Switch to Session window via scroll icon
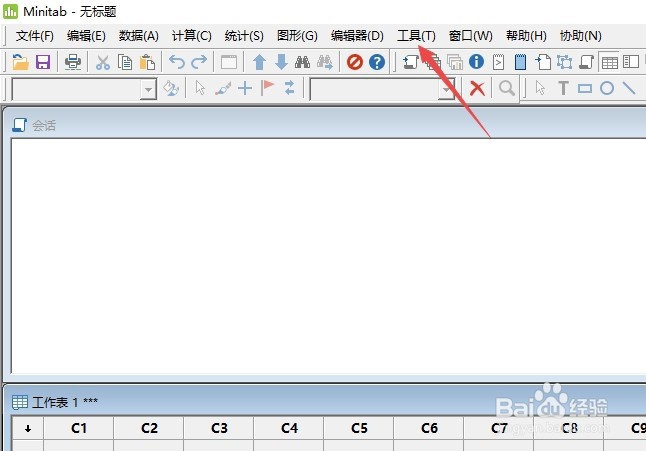The width and height of the screenshot is (646, 451). tap(587, 62)
